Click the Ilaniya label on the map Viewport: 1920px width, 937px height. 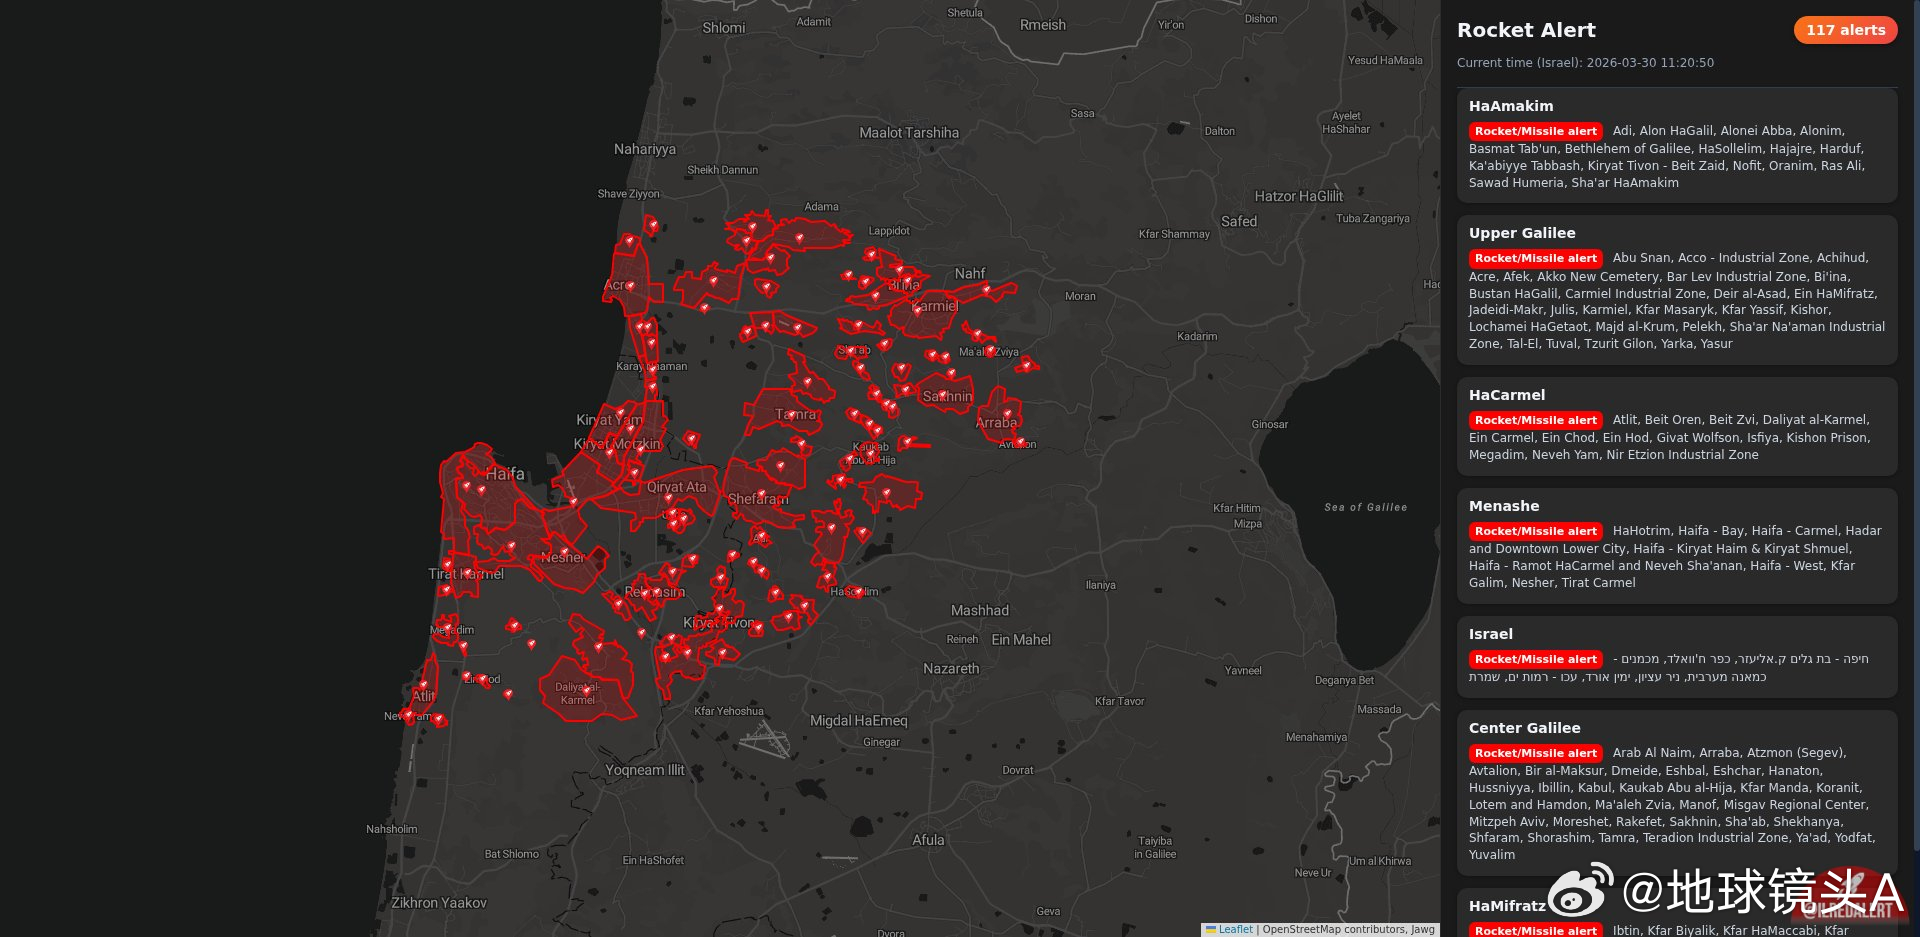(1101, 585)
